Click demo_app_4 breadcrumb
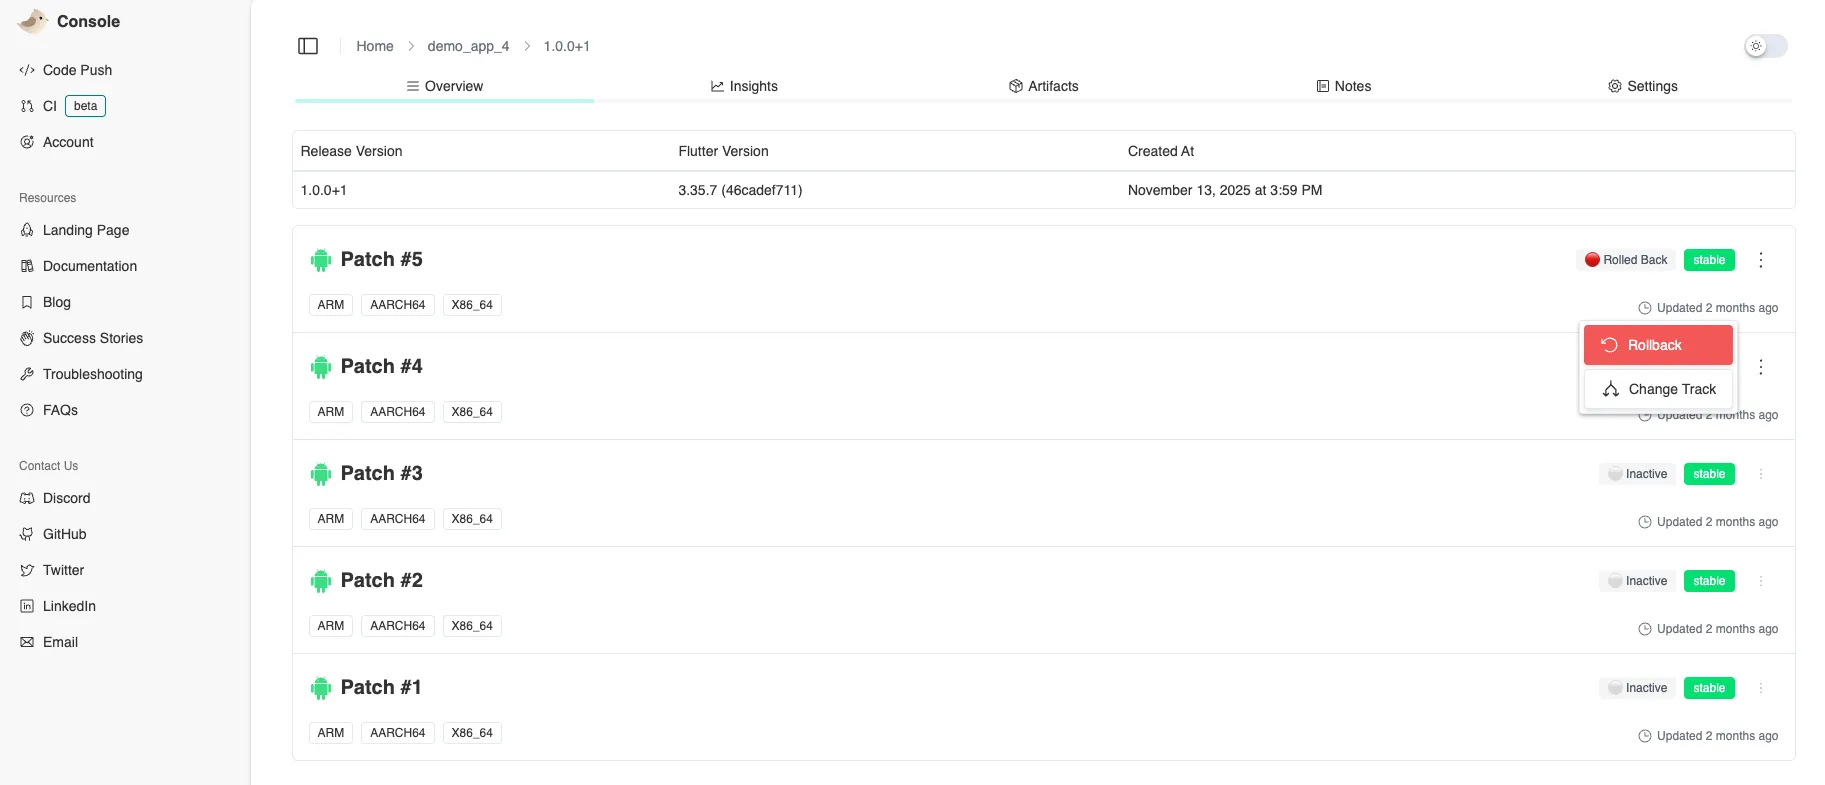The width and height of the screenshot is (1825, 785). [x=468, y=46]
